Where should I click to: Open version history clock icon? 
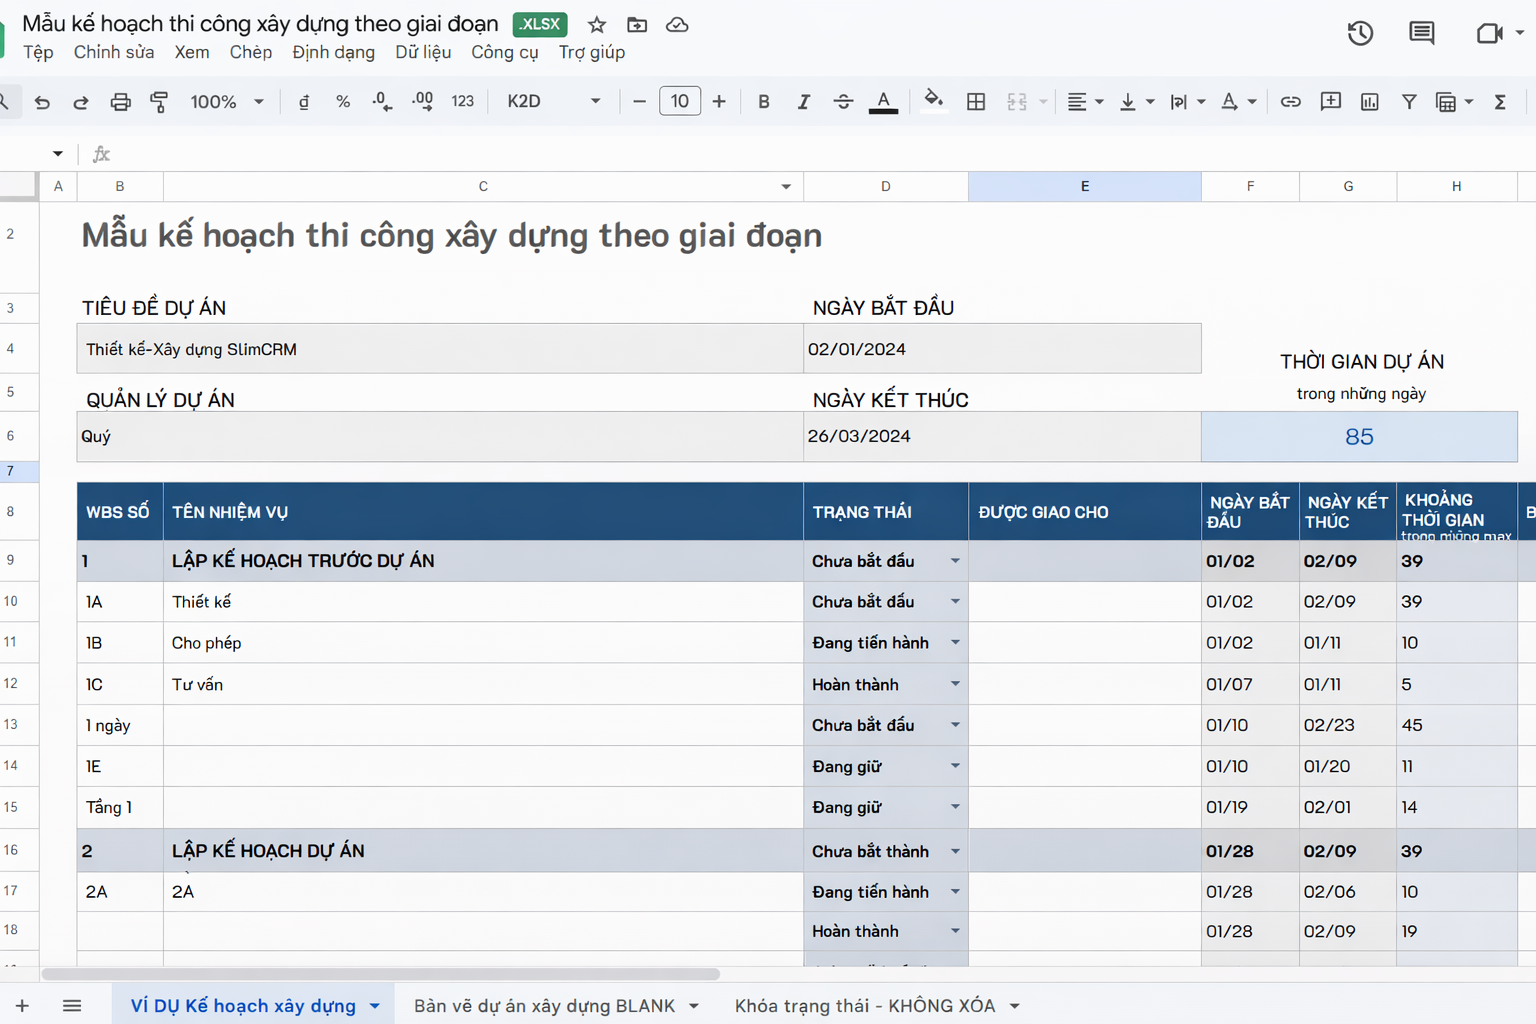coord(1359,33)
